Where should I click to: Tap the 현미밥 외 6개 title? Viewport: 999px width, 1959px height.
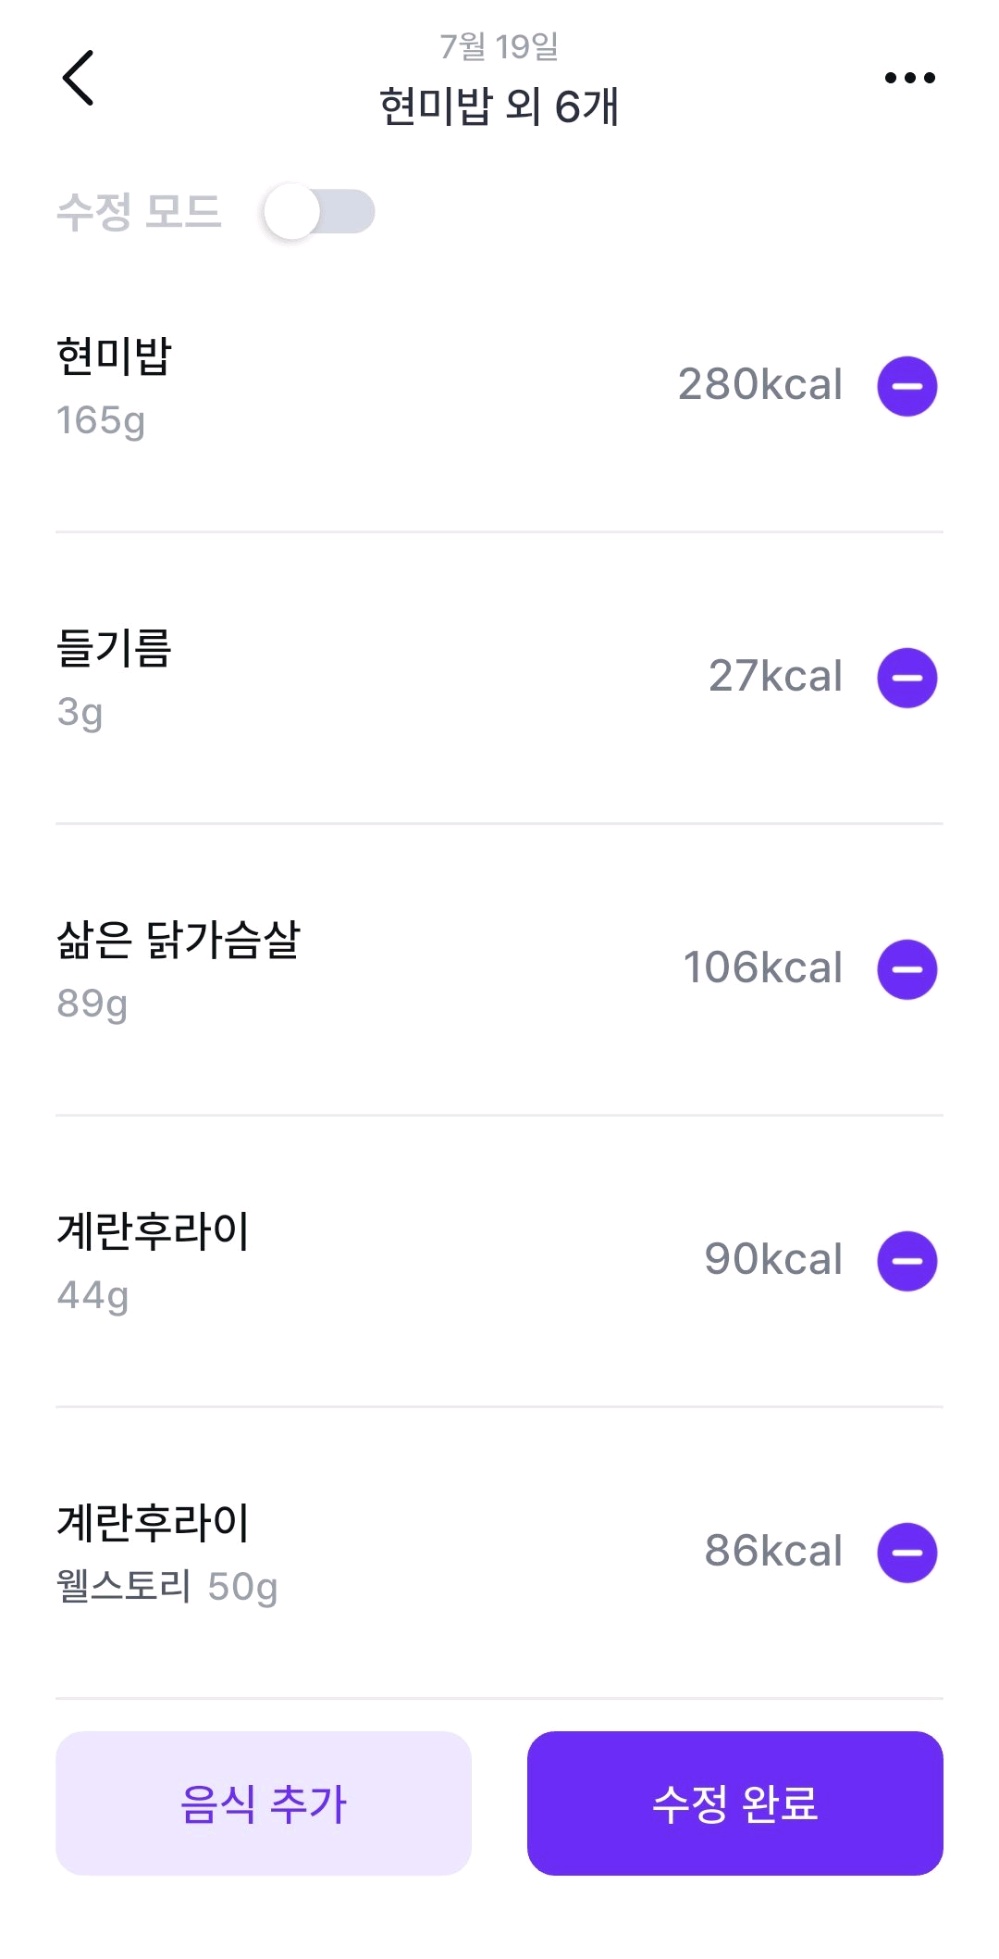point(499,106)
